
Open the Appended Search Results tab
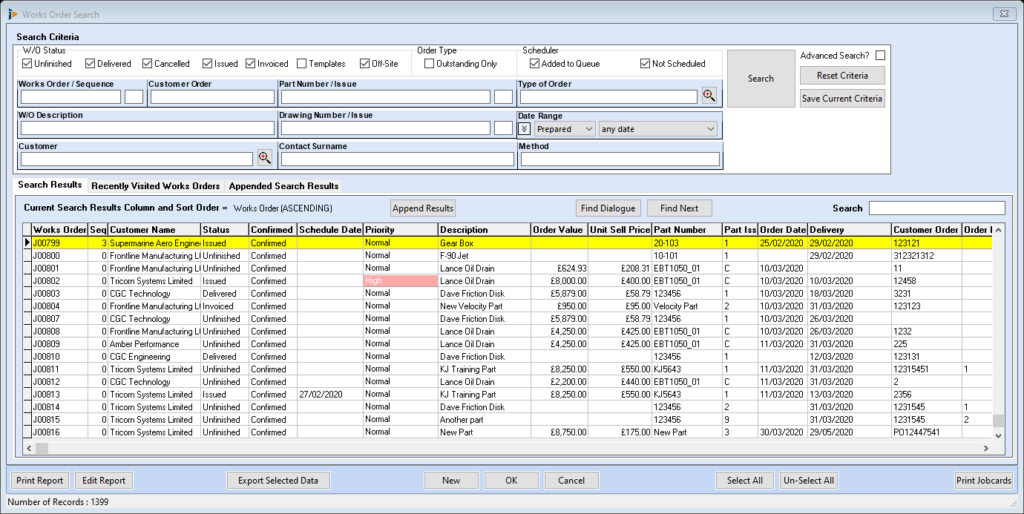pyautogui.click(x=283, y=186)
